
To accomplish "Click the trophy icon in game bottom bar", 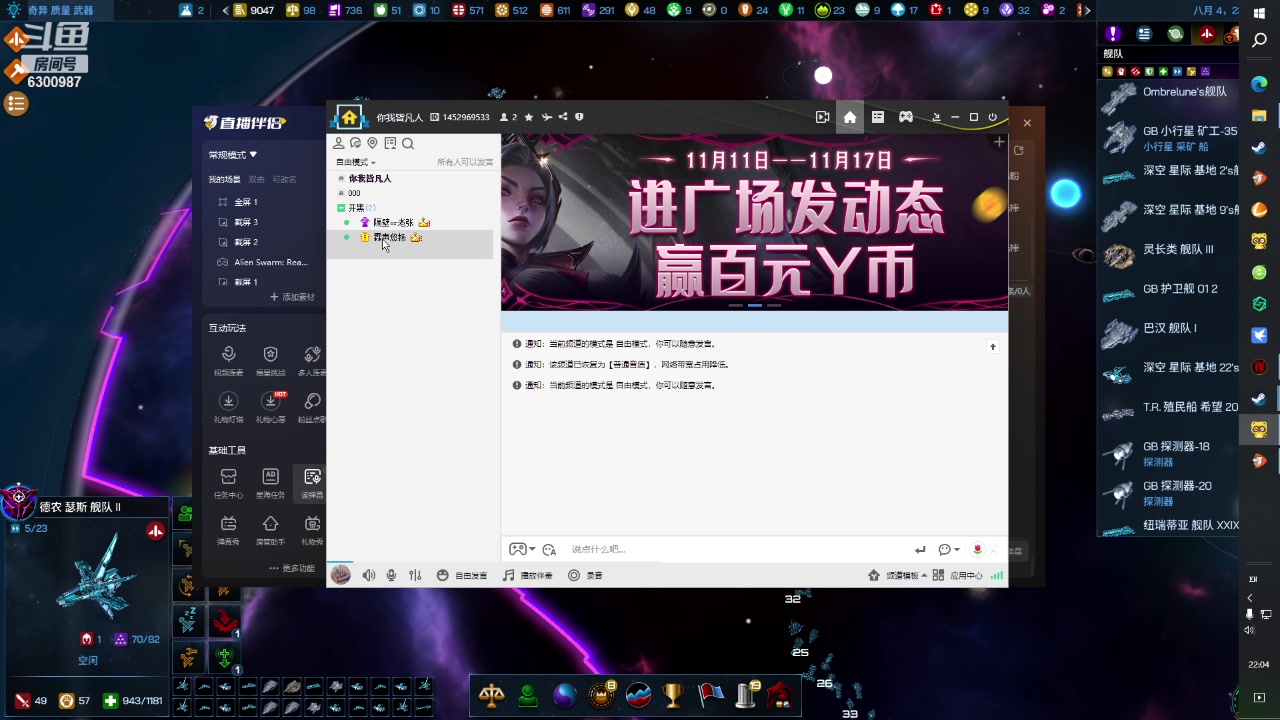I will tap(673, 695).
